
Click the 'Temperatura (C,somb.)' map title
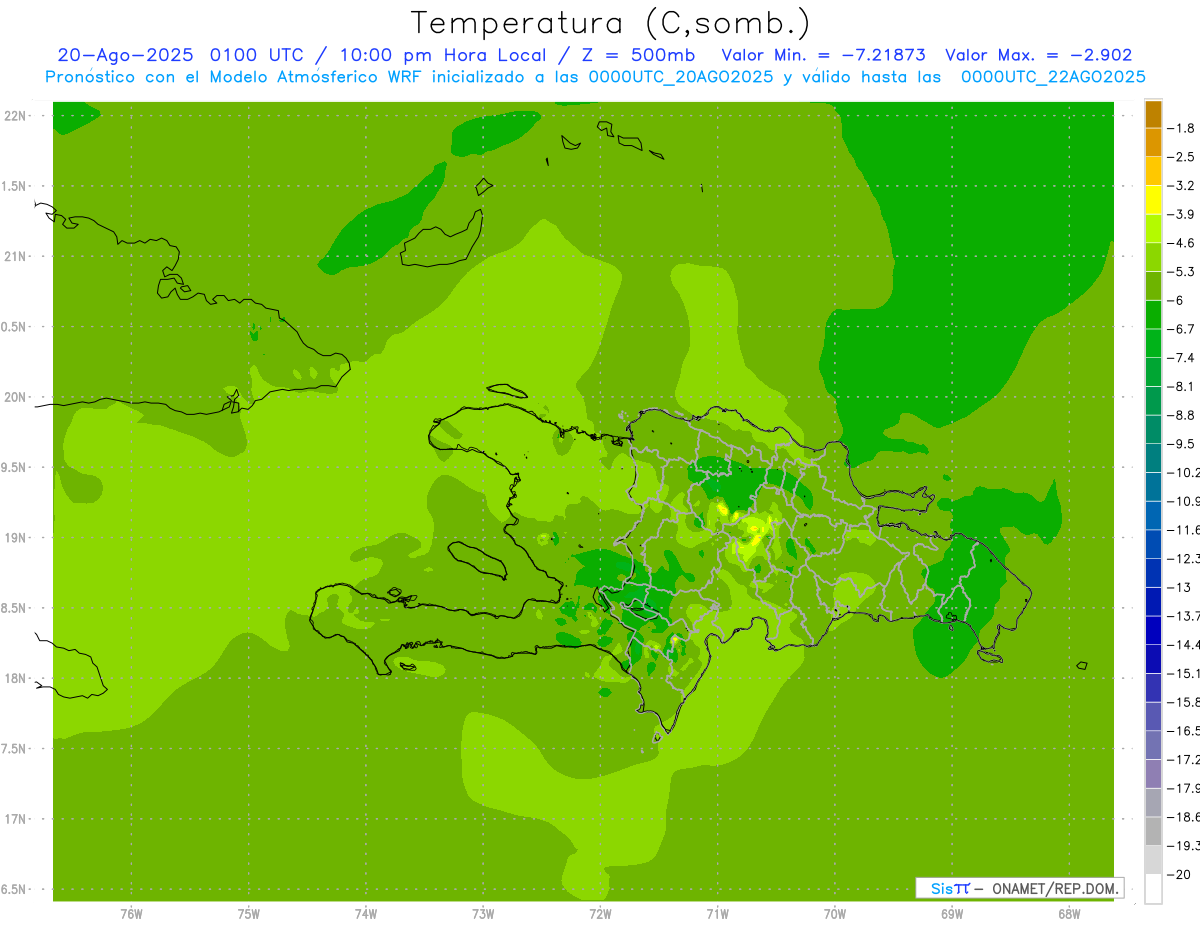(611, 23)
